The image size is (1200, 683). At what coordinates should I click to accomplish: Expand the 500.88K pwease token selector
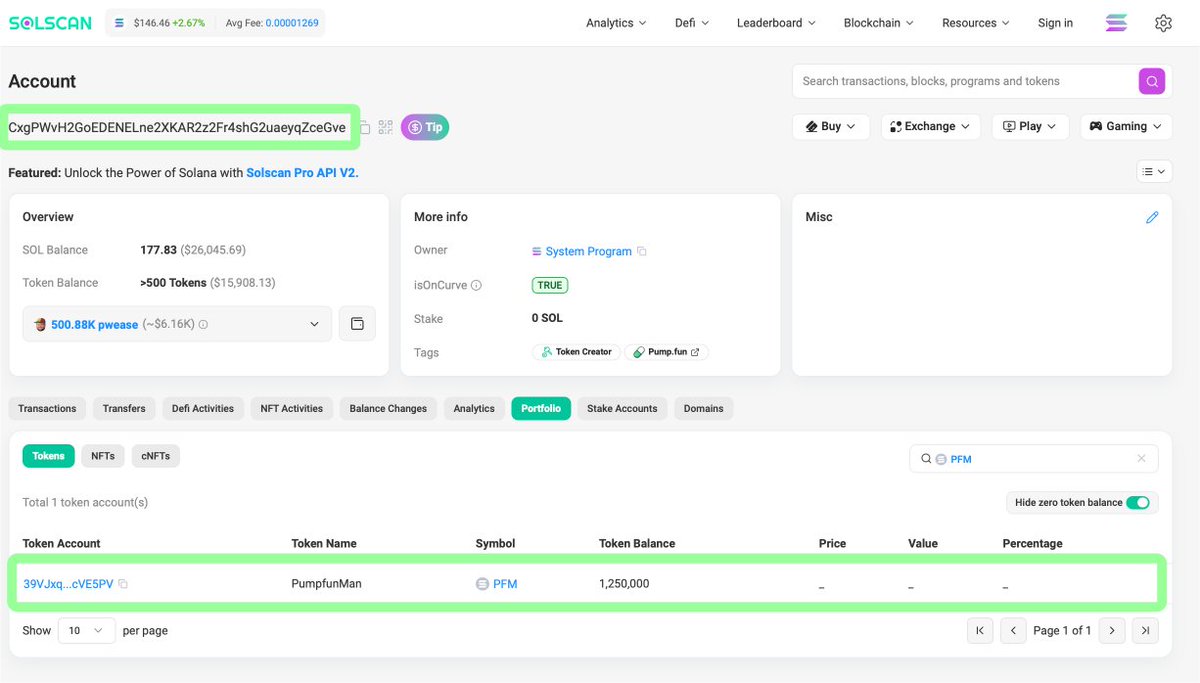point(177,324)
